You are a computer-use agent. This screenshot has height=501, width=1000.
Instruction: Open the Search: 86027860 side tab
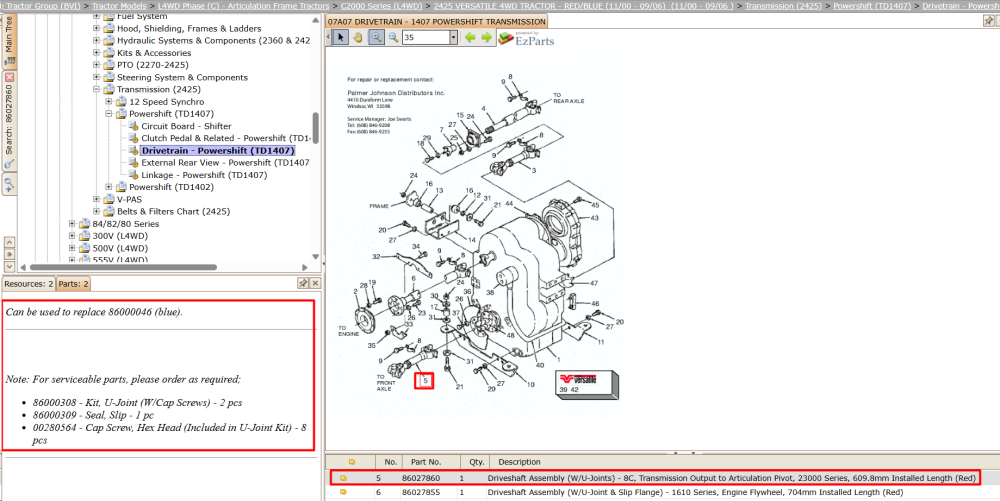pyautogui.click(x=9, y=121)
